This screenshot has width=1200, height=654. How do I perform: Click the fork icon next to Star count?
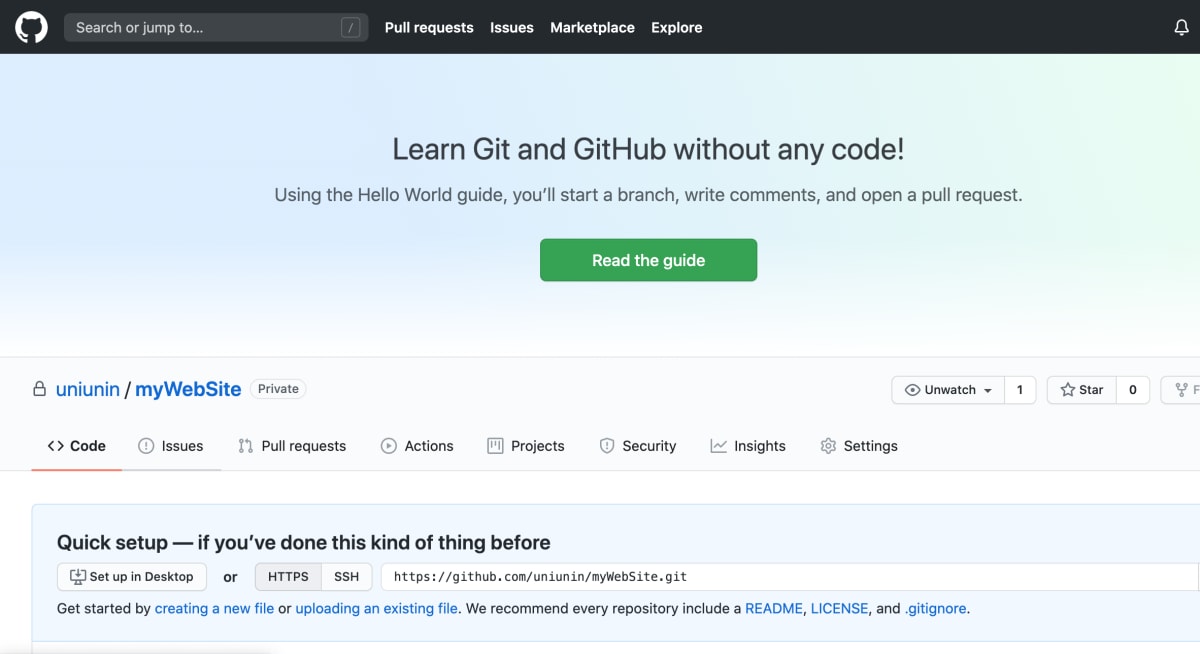[1182, 390]
